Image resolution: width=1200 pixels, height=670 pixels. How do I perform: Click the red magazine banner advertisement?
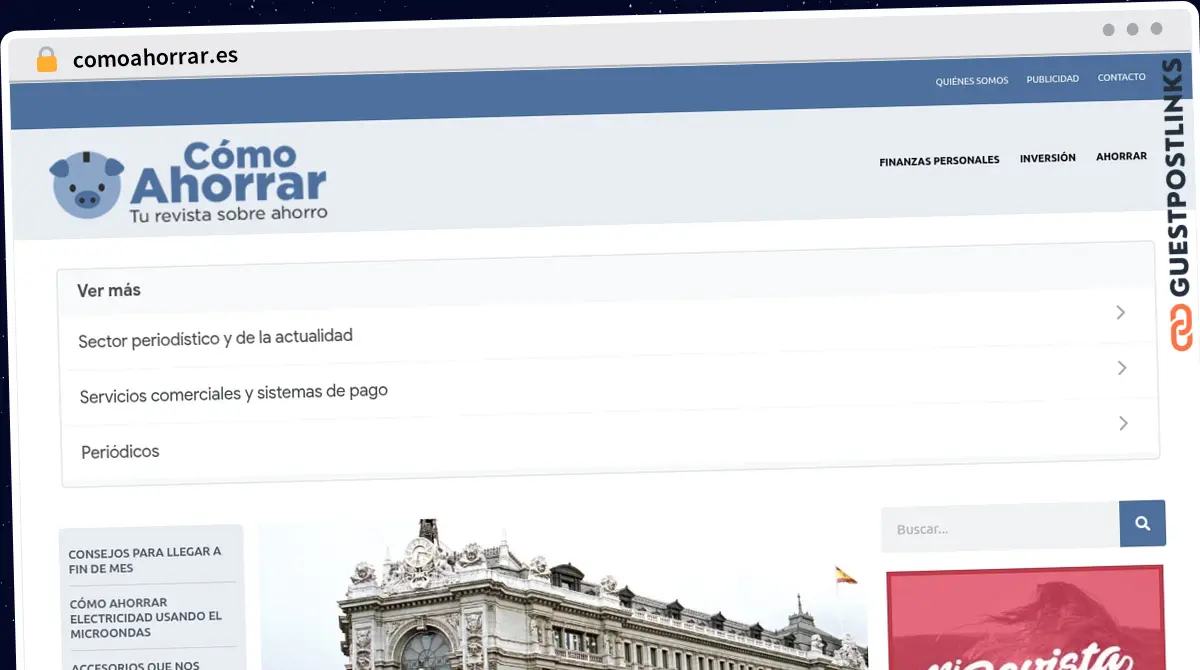pyautogui.click(x=1025, y=618)
